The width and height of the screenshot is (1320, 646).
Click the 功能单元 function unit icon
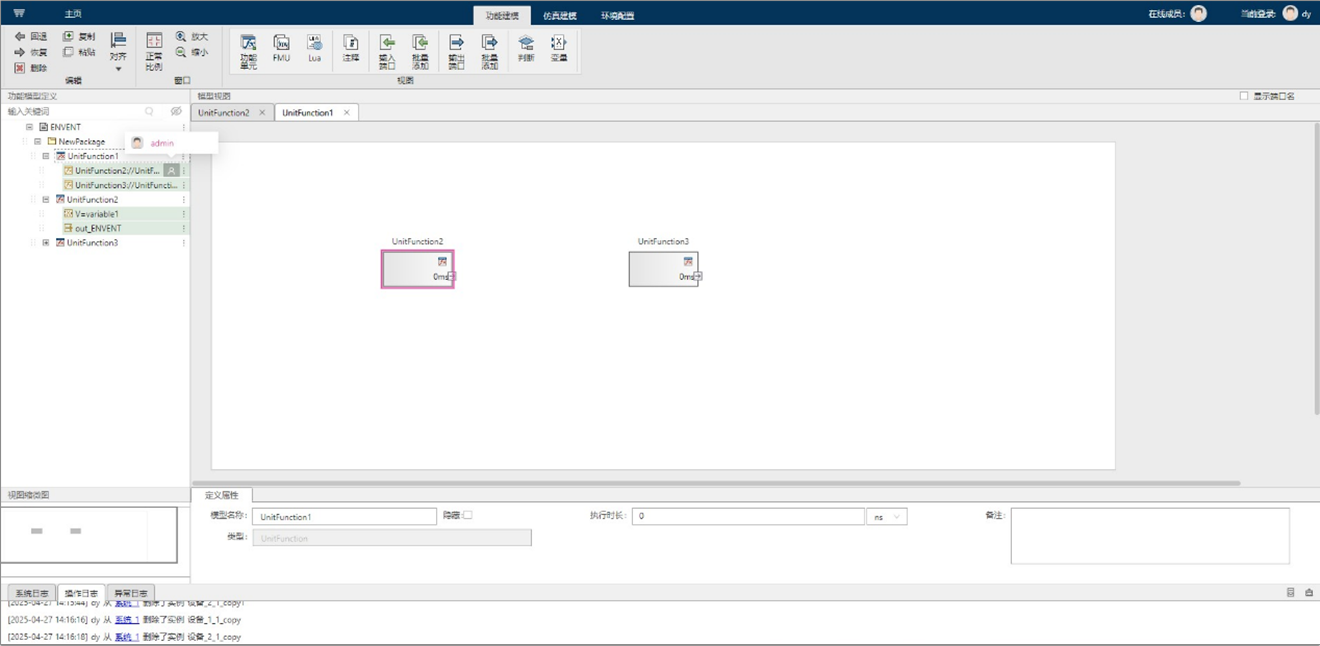point(249,49)
